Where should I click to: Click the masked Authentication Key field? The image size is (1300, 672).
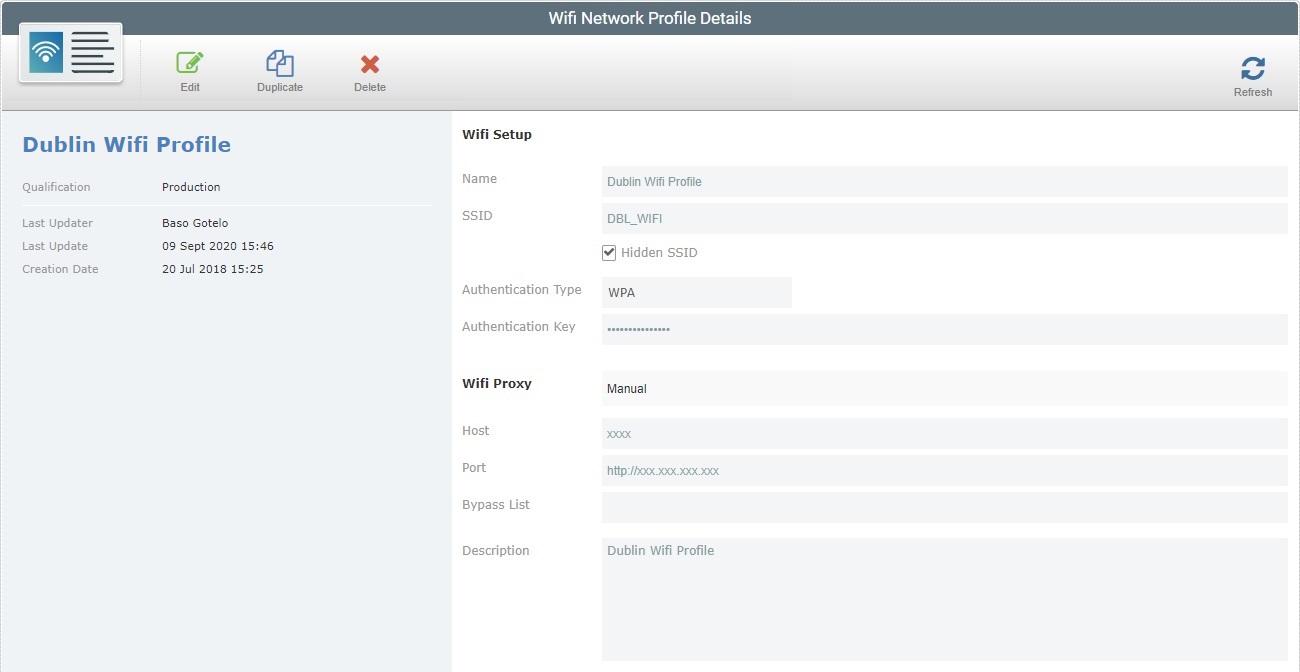pos(944,328)
